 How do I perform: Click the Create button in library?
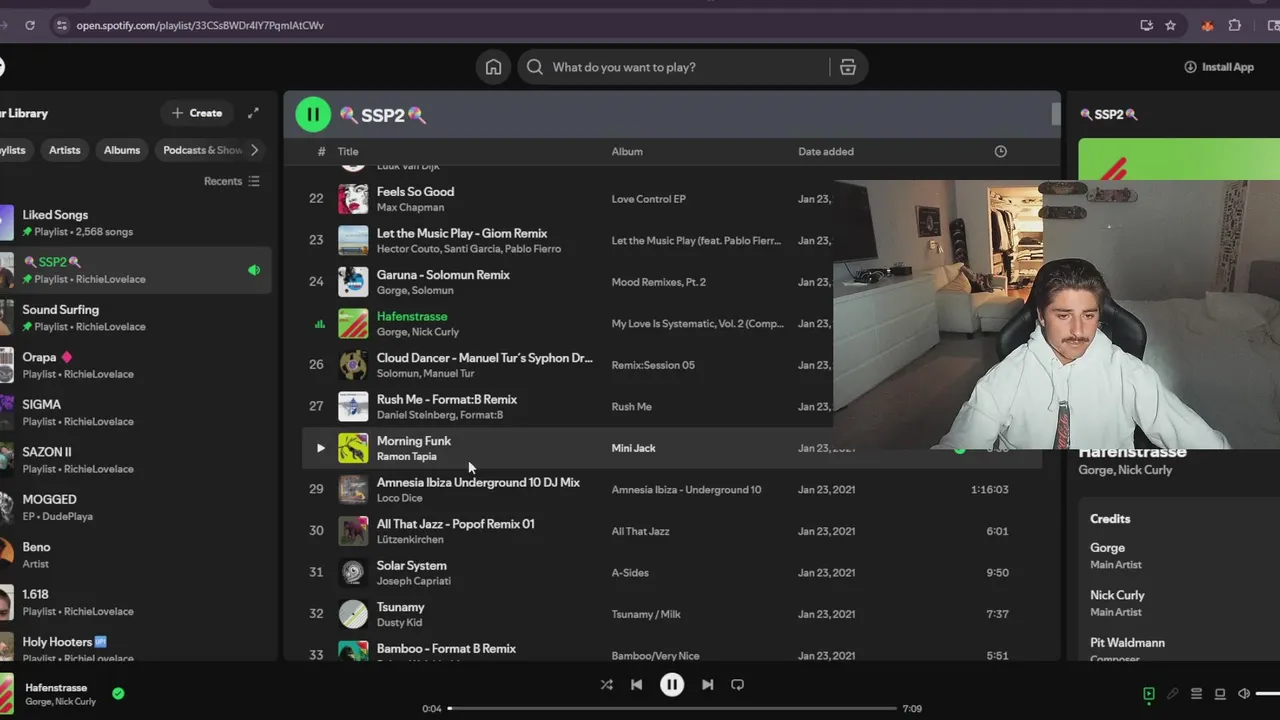[x=197, y=113]
